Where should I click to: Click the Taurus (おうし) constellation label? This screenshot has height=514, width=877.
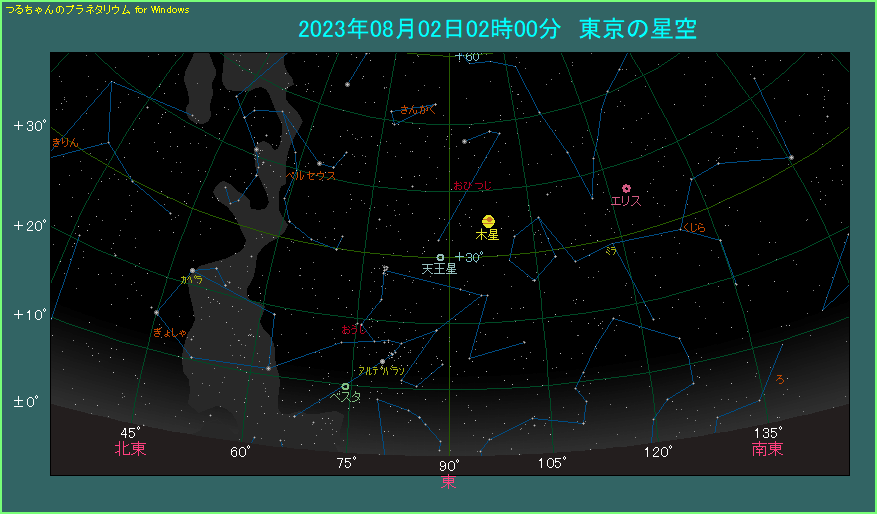(354, 329)
